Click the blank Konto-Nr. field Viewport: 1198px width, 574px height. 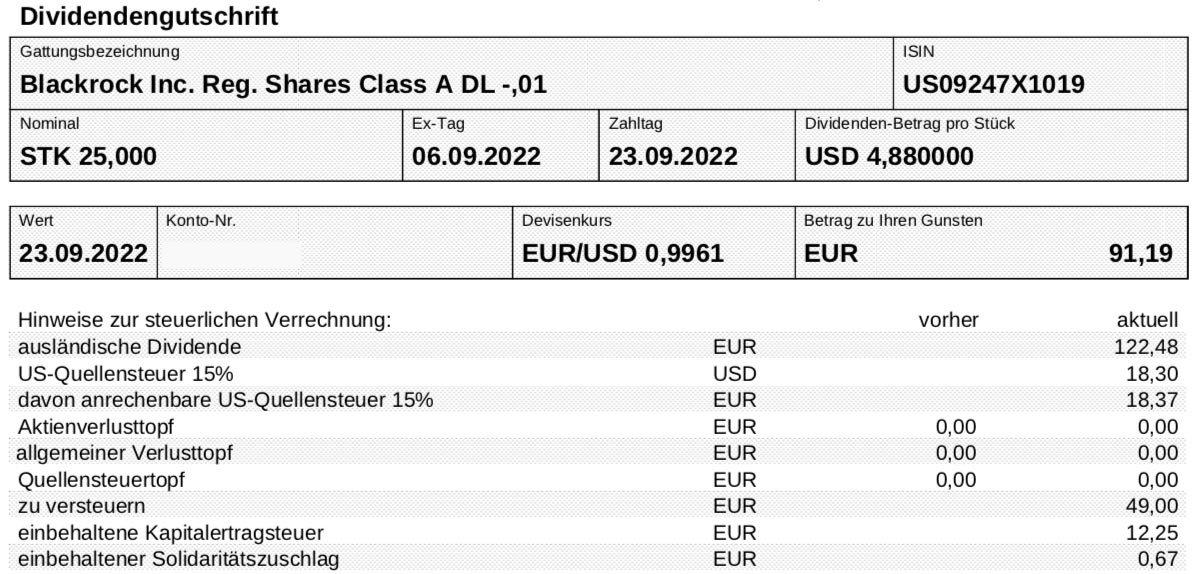point(335,242)
